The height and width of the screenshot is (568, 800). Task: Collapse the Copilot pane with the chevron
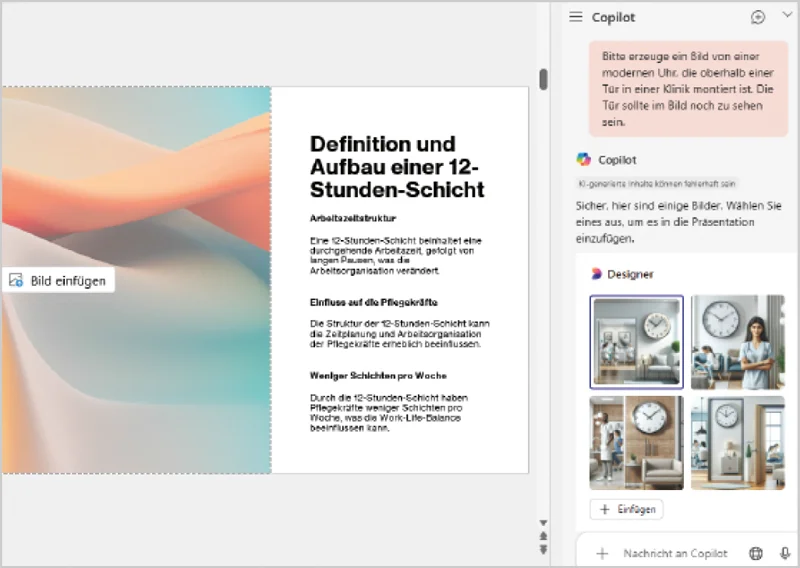[x=785, y=16]
